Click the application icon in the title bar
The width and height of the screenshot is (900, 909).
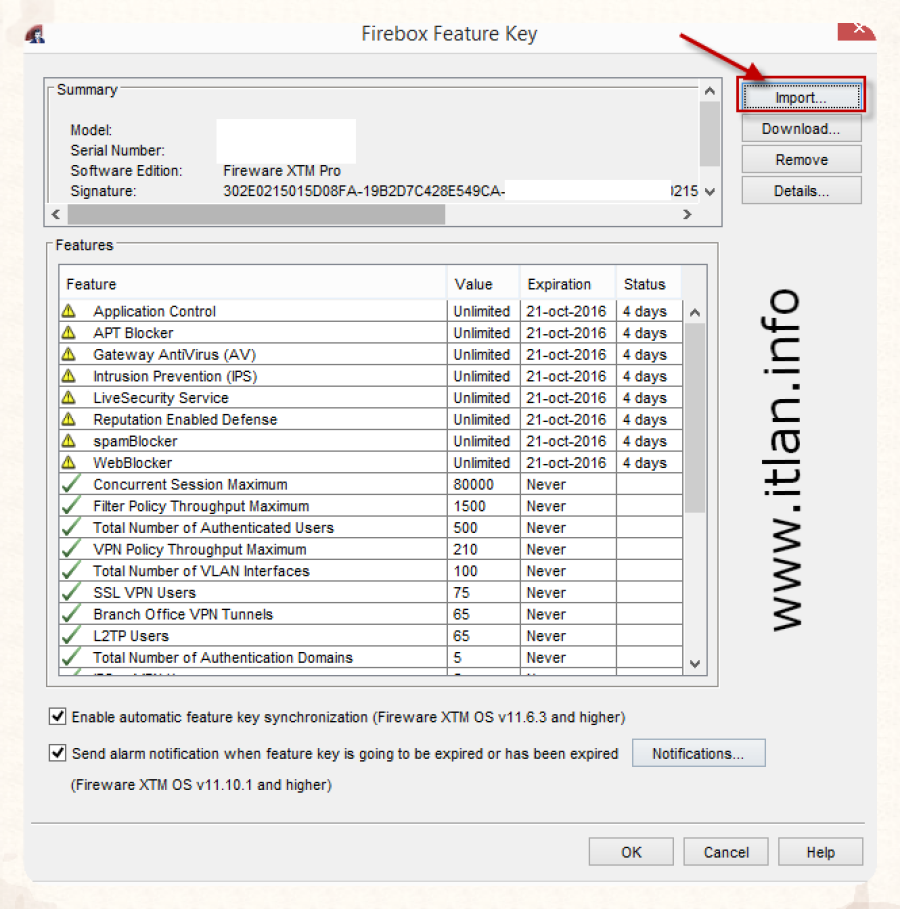point(36,33)
